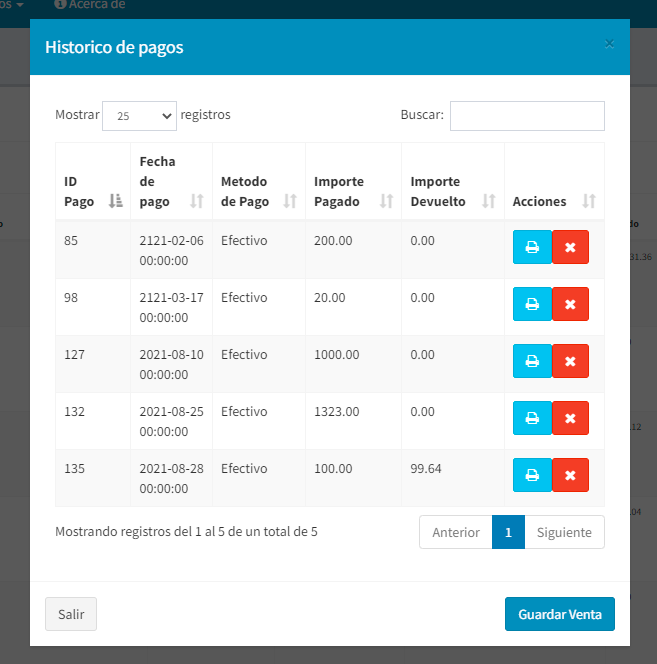Viewport: 657px width, 664px height.
Task: Delete payment ID 98
Action: [570, 304]
